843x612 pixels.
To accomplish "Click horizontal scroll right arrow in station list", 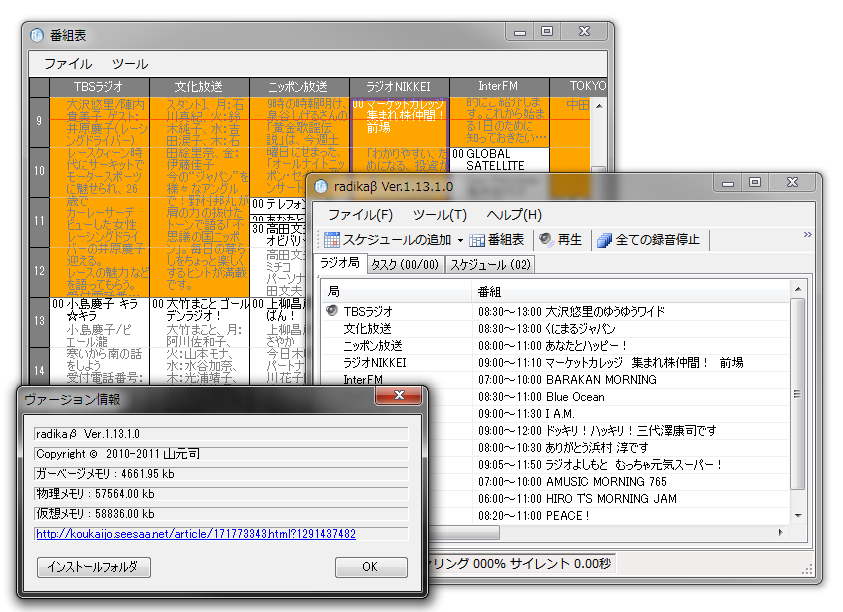I will (781, 532).
